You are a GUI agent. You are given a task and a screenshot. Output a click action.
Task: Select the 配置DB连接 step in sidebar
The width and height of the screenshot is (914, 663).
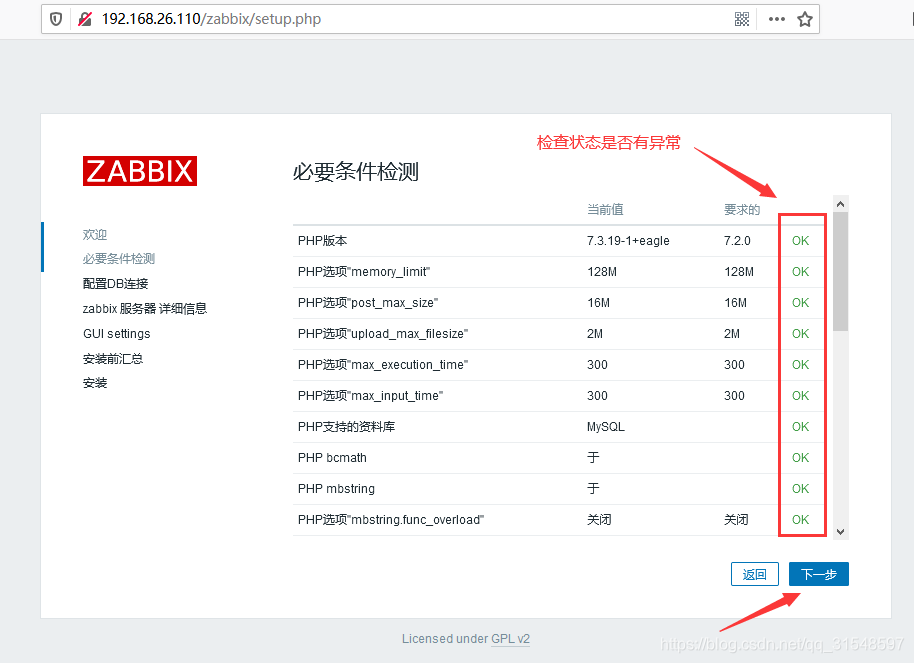click(115, 283)
